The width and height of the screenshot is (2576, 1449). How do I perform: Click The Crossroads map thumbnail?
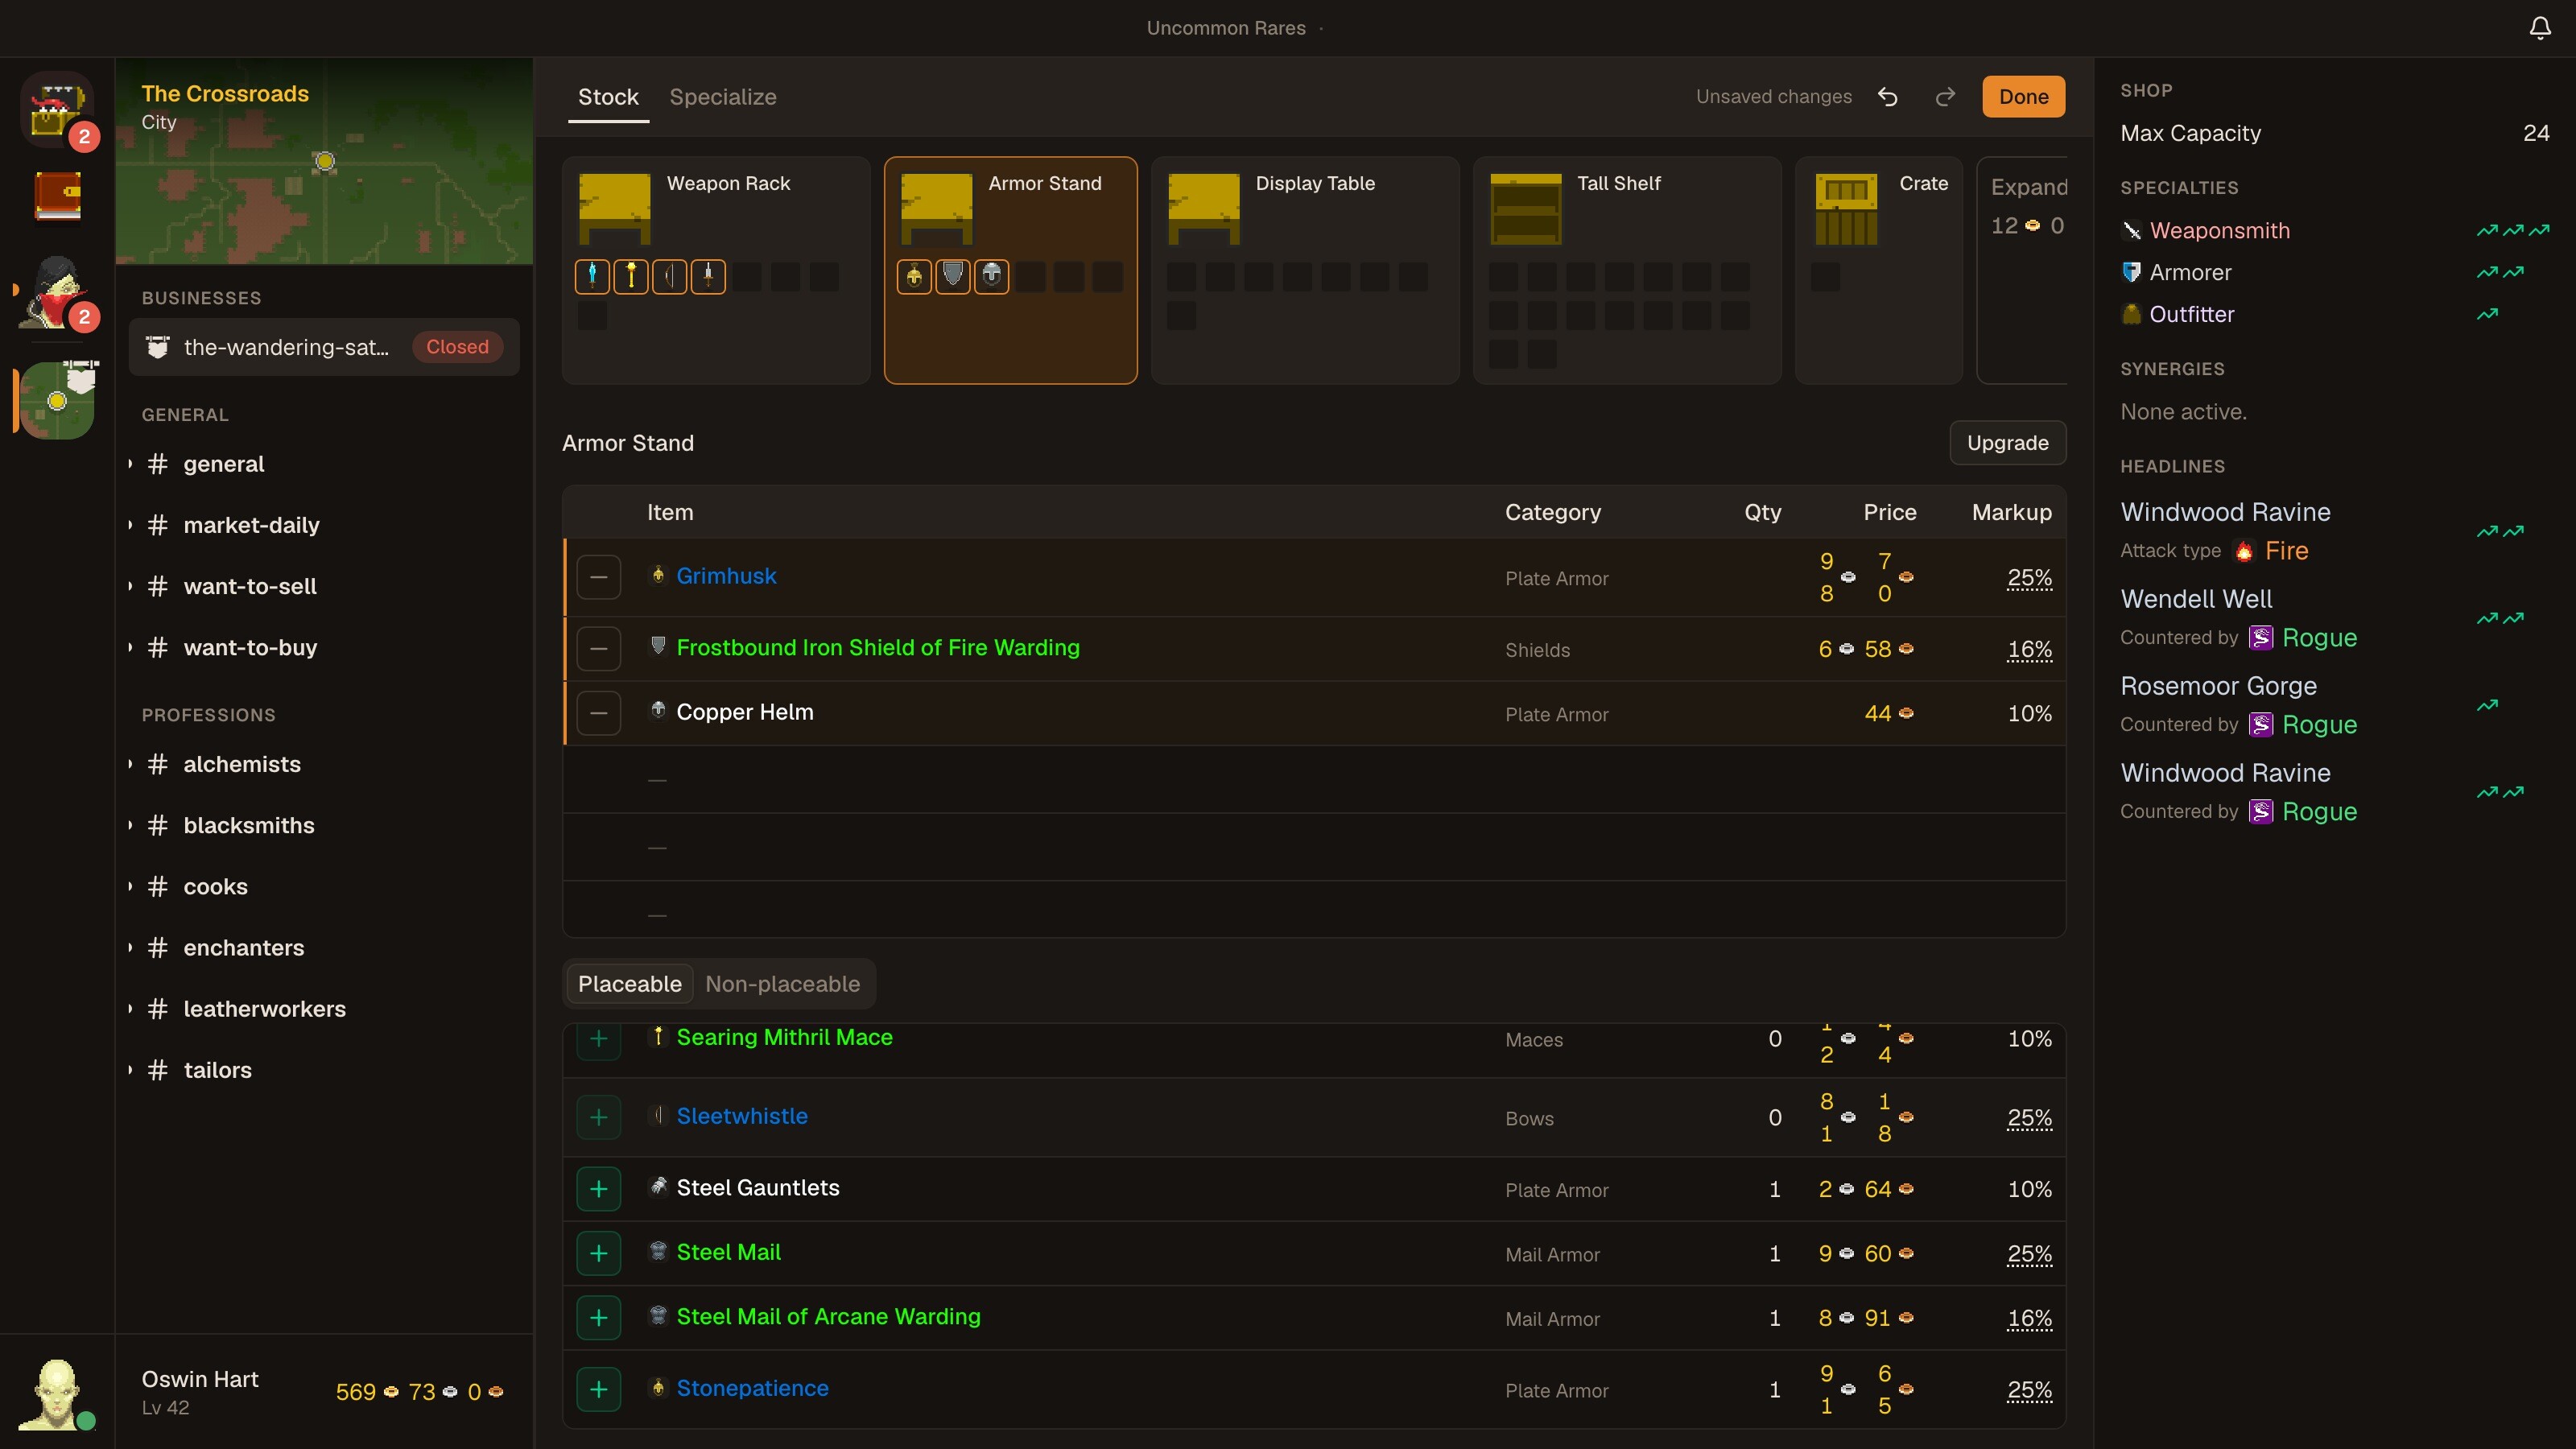click(324, 162)
